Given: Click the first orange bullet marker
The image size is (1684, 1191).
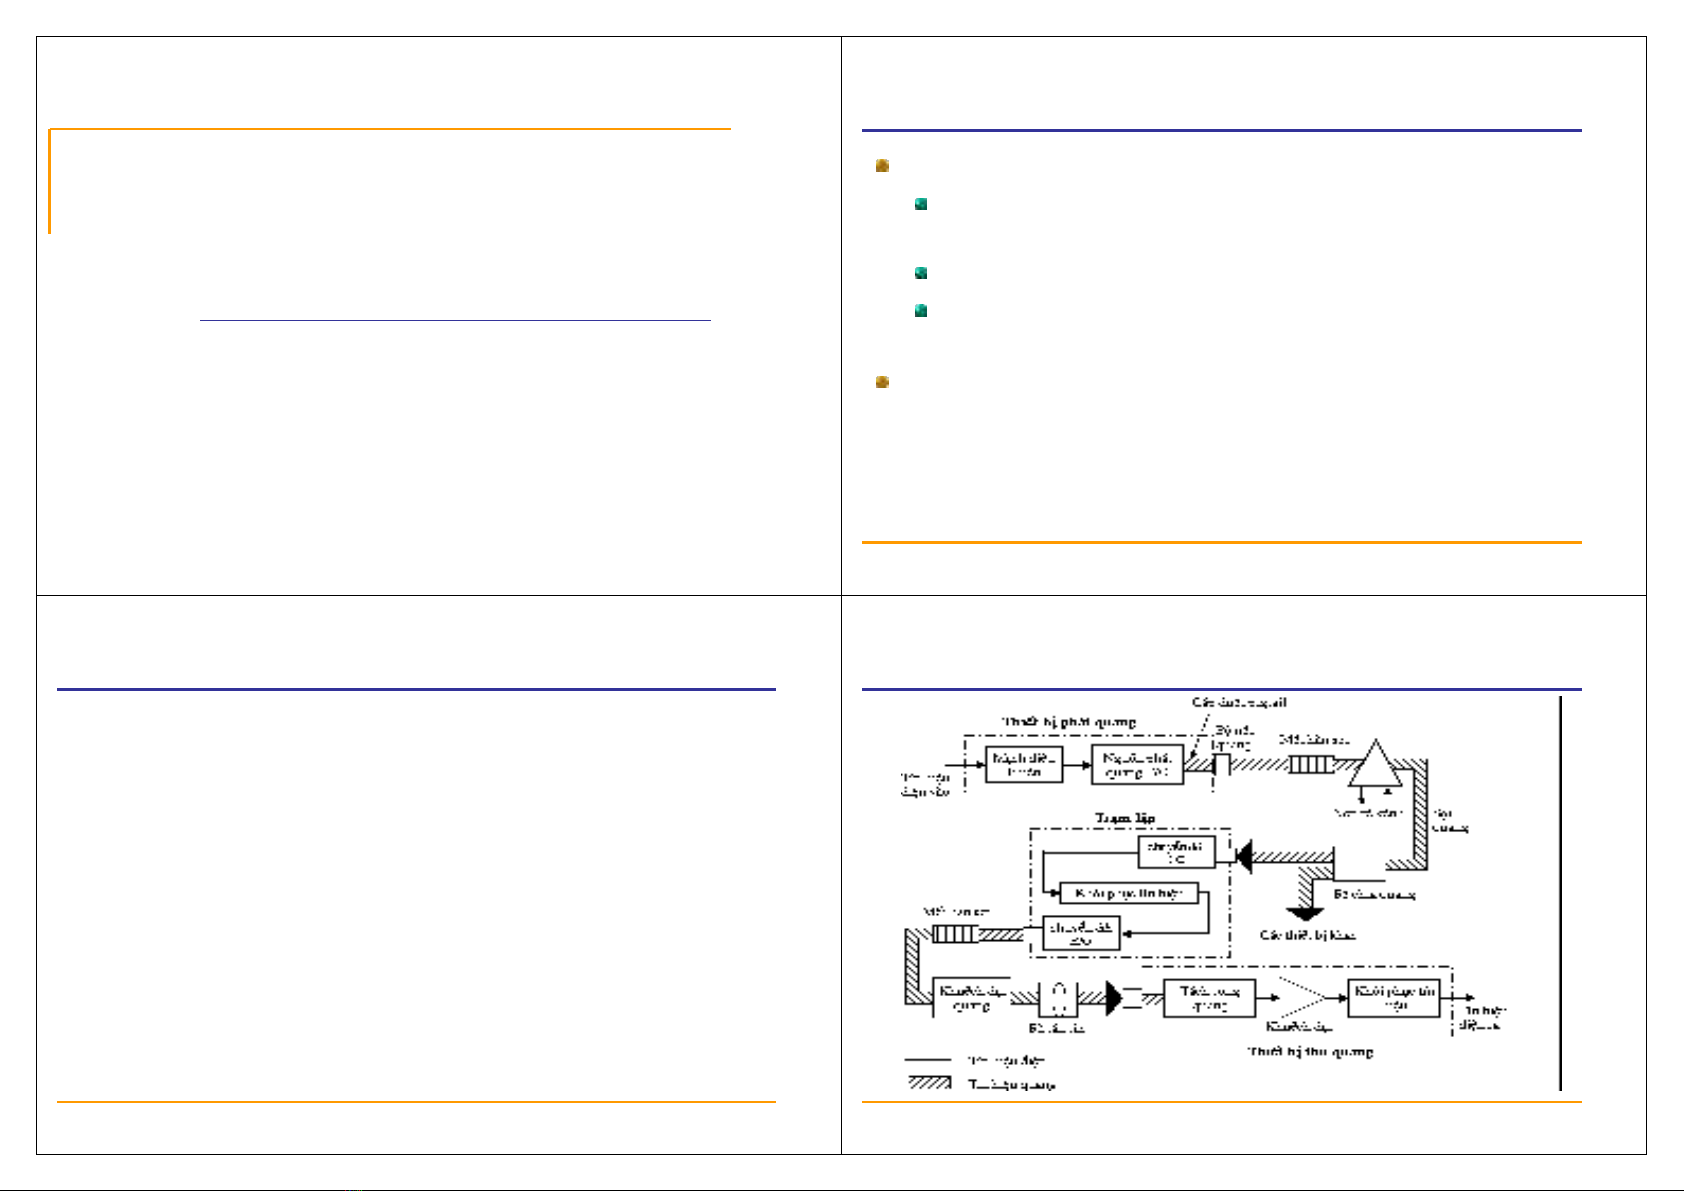Looking at the screenshot, I should click(x=882, y=166).
